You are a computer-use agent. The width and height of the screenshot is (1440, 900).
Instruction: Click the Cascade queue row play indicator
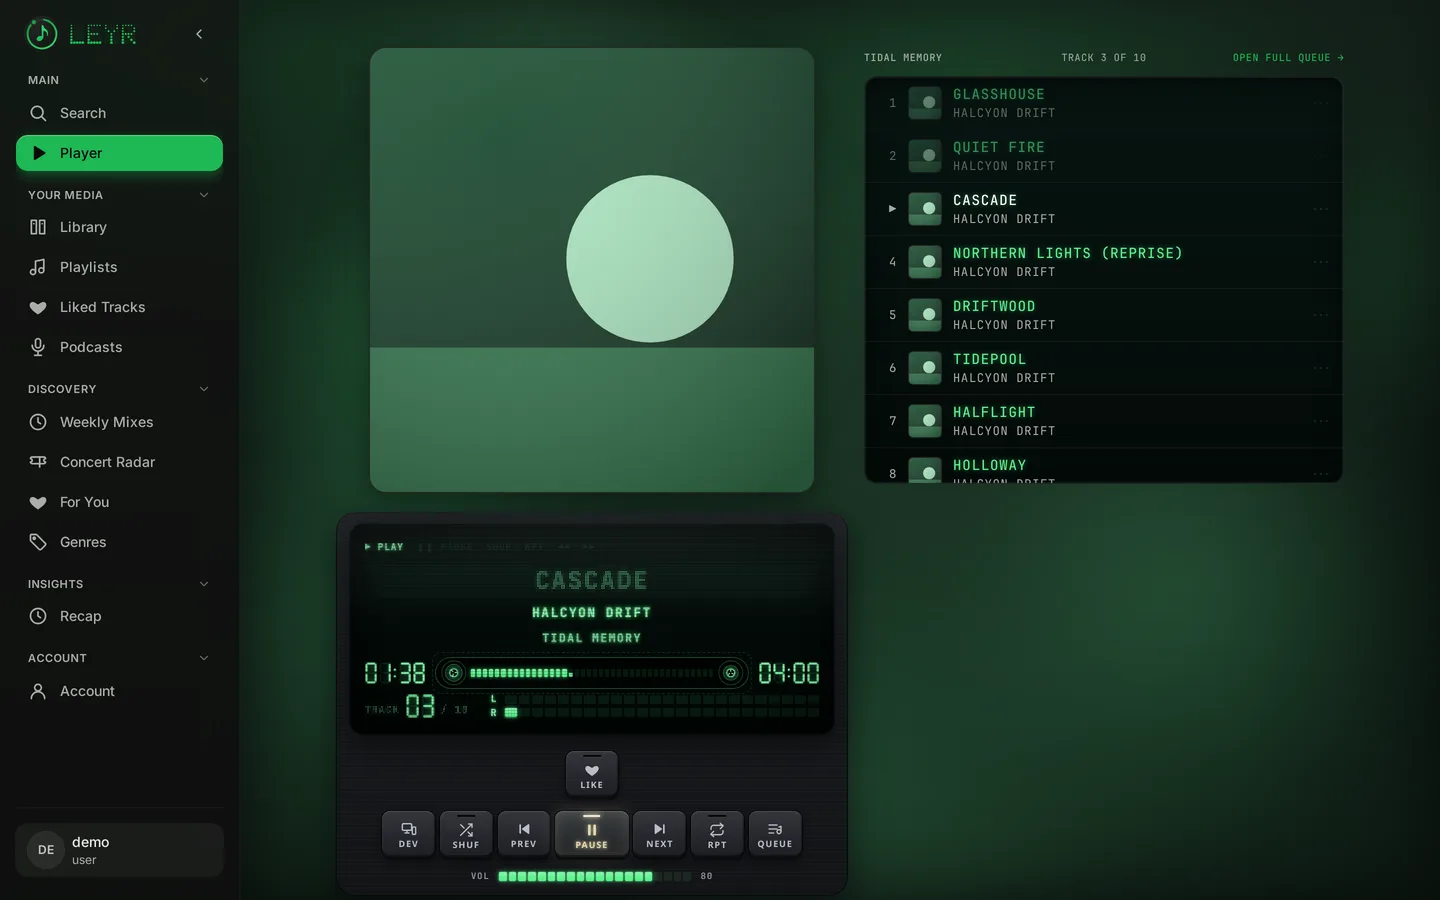[892, 209]
